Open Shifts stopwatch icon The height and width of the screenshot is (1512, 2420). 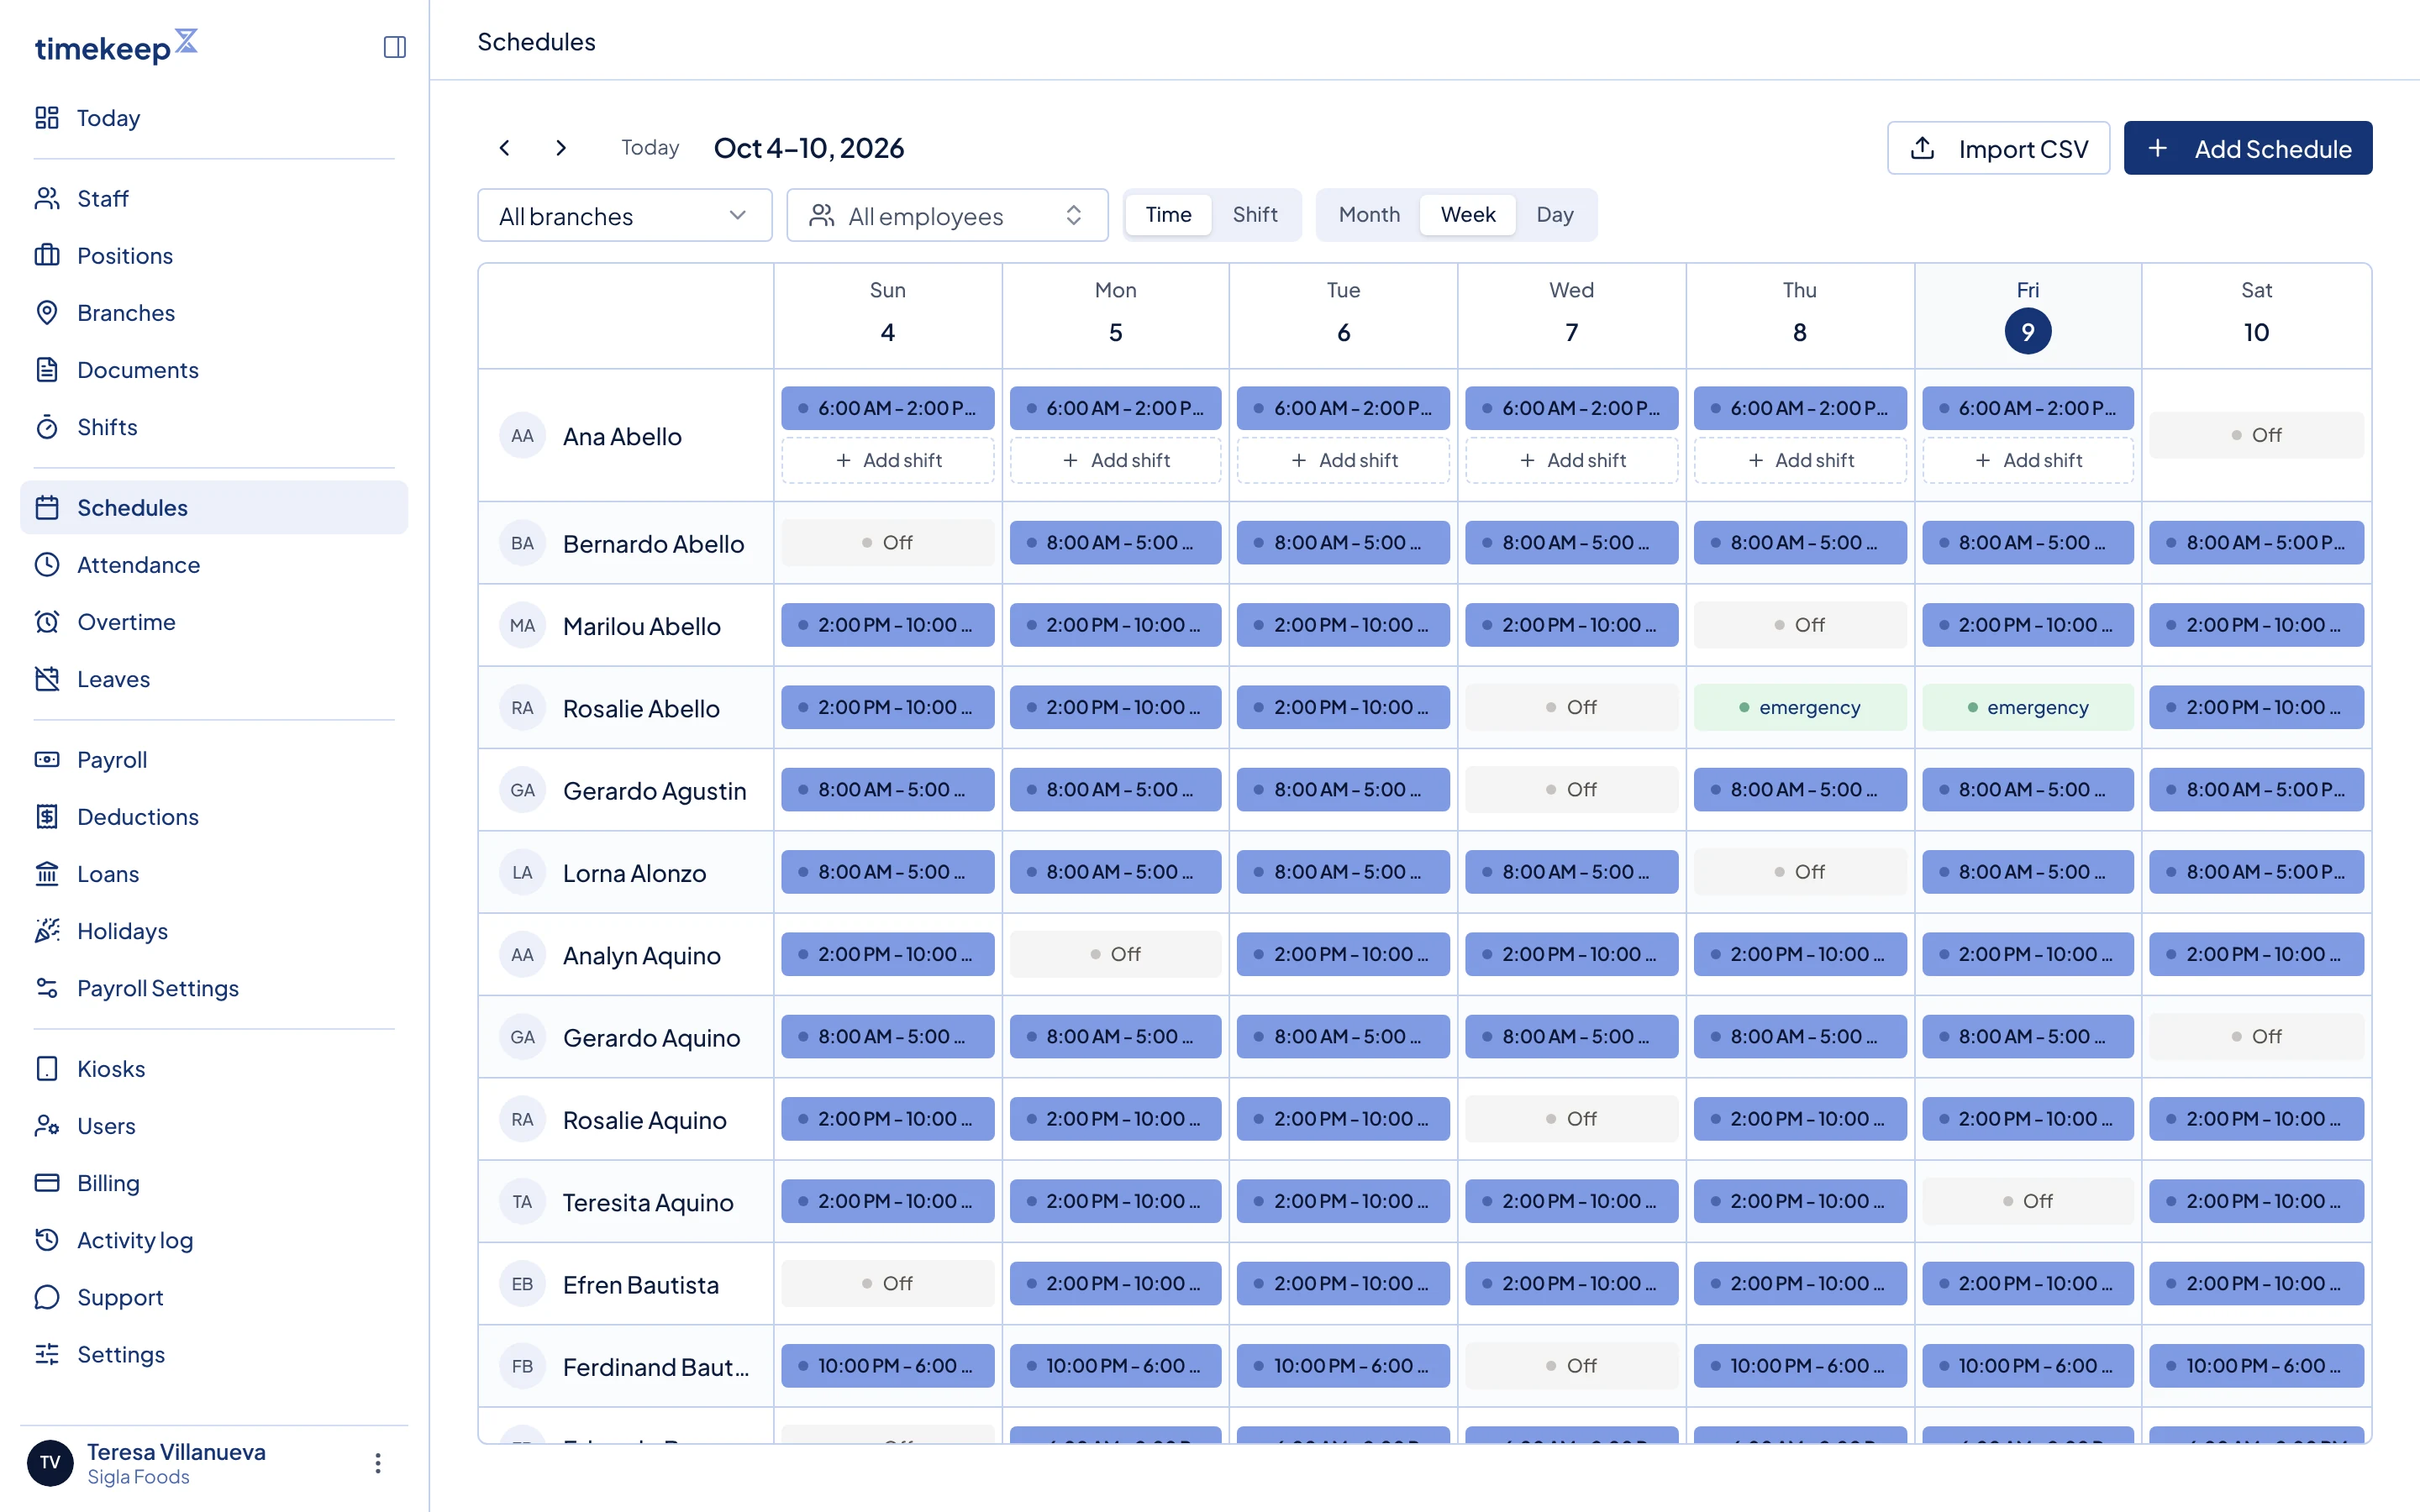[x=47, y=427]
